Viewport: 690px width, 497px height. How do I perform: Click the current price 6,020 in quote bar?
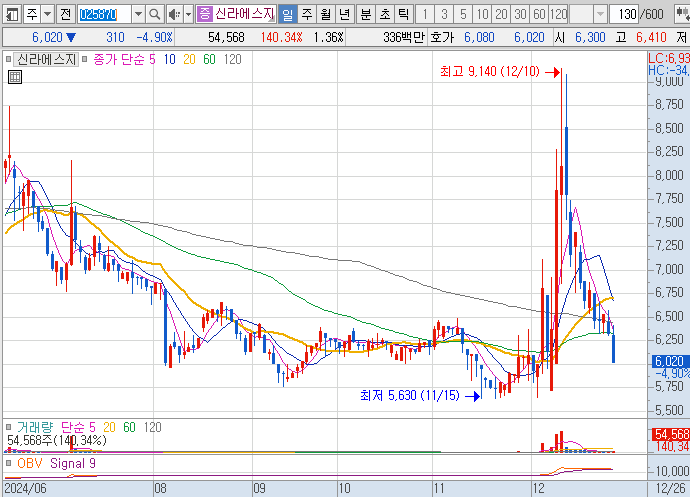pyautogui.click(x=48, y=37)
